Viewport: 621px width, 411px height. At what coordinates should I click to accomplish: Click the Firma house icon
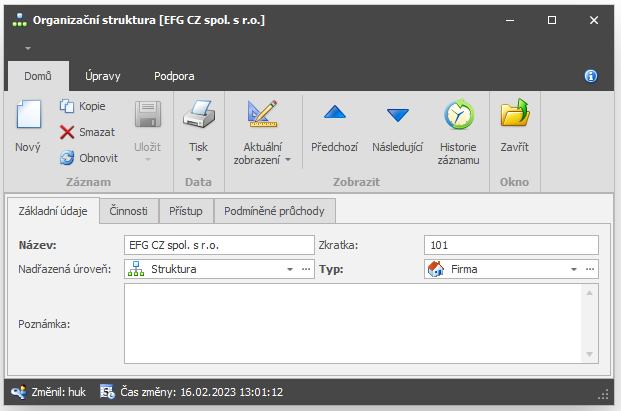point(436,269)
